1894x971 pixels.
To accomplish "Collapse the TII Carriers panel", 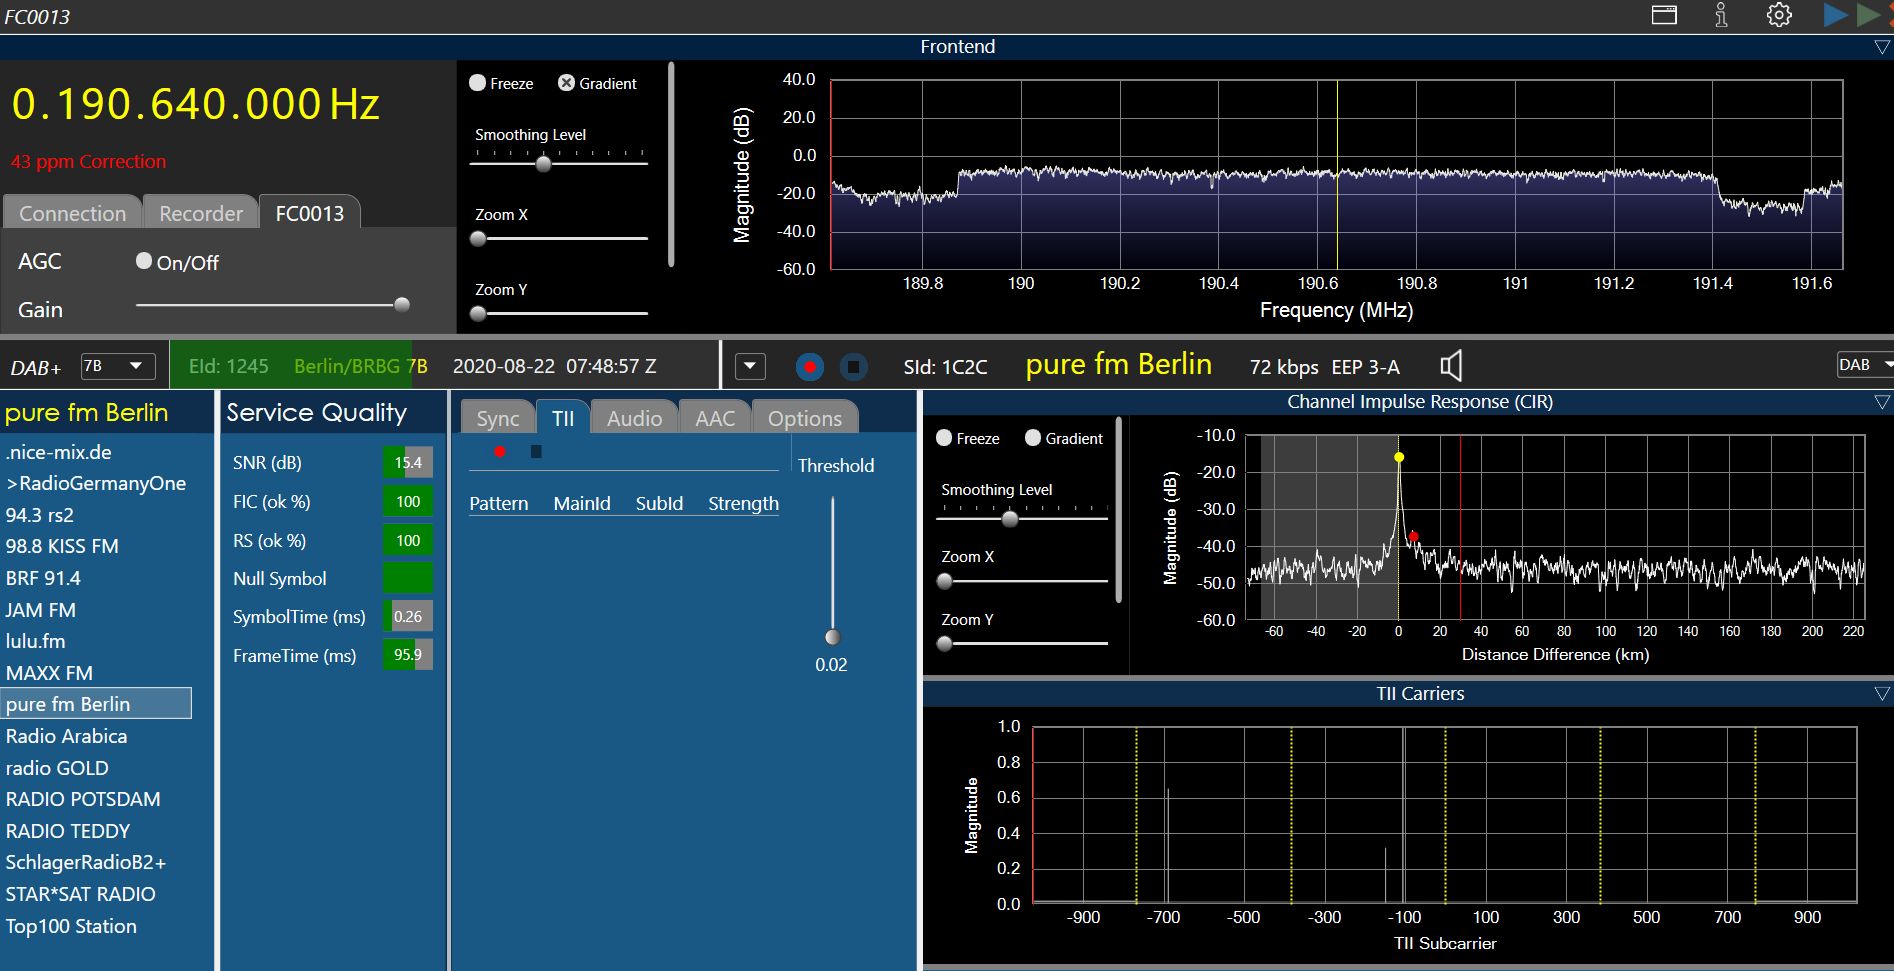I will 1881,693.
